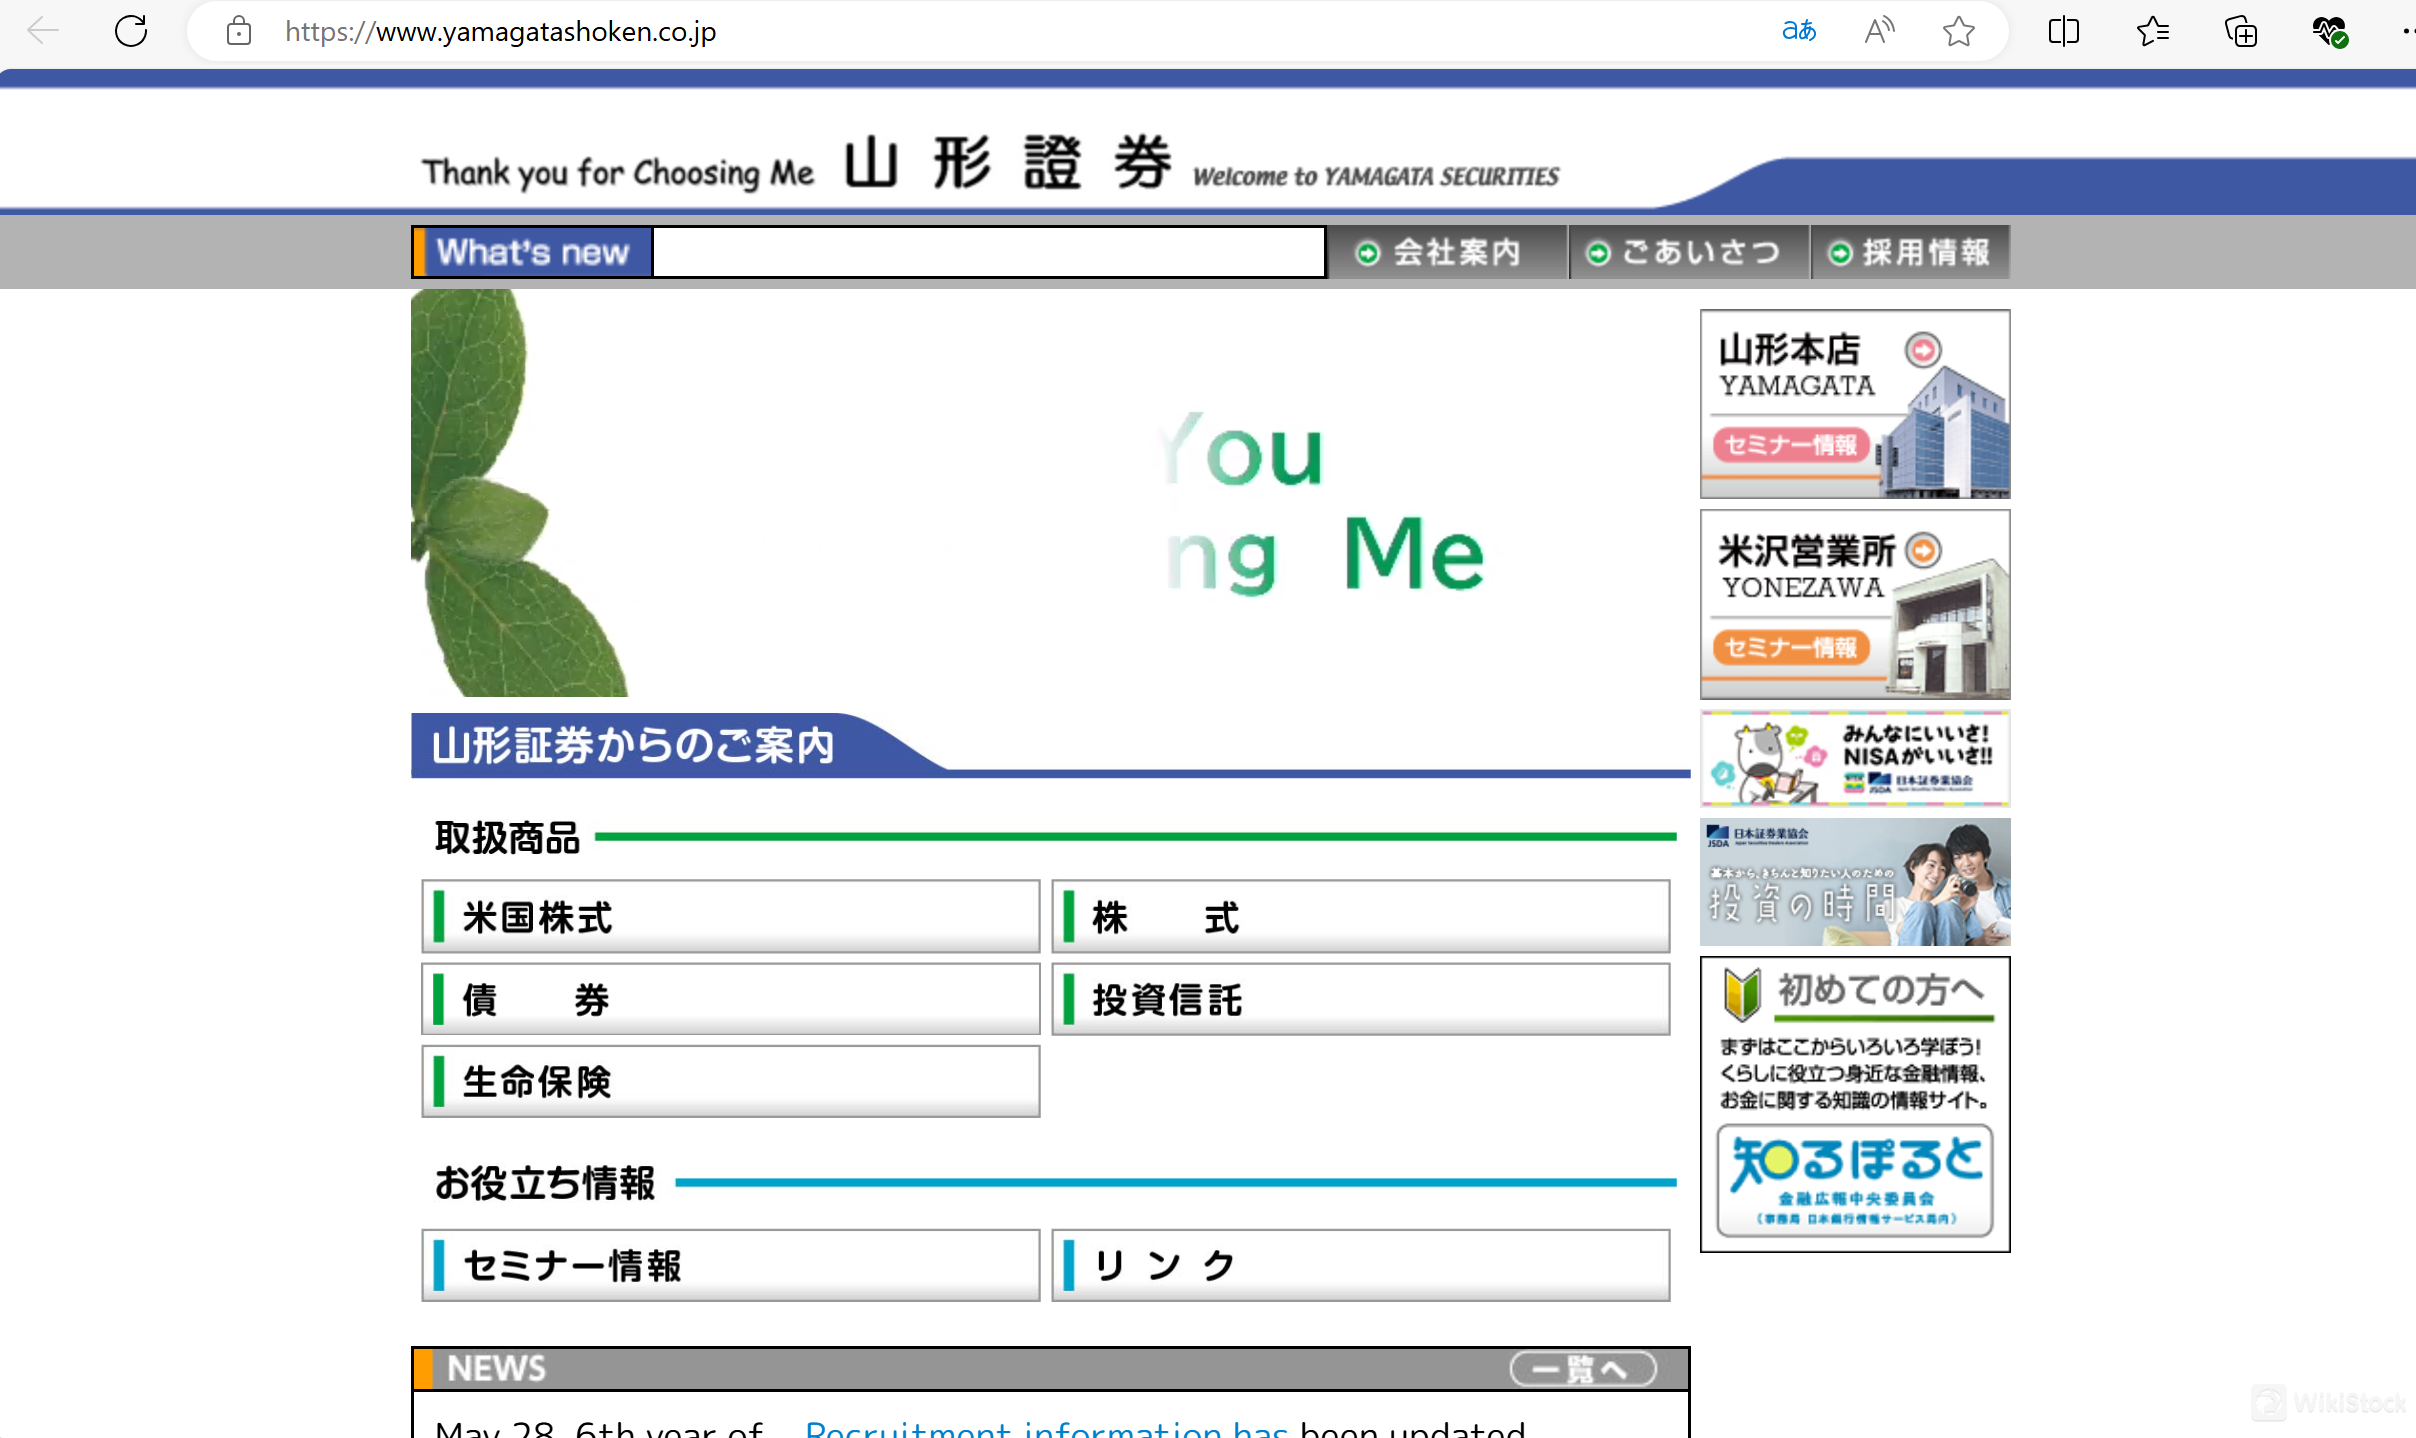Open 採用情報 navigation item
This screenshot has height=1438, width=2416.
point(1911,252)
